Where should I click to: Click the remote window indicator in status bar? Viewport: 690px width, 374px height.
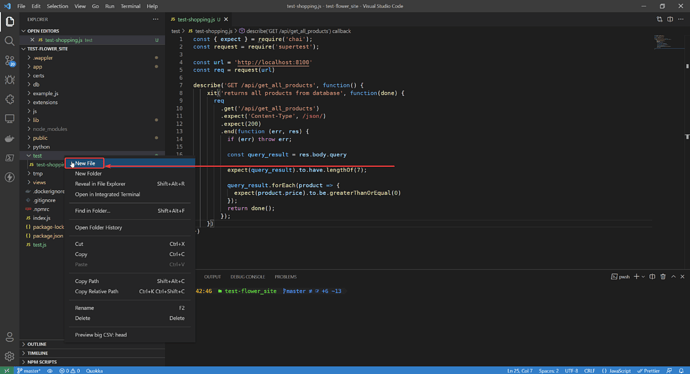coord(7,370)
